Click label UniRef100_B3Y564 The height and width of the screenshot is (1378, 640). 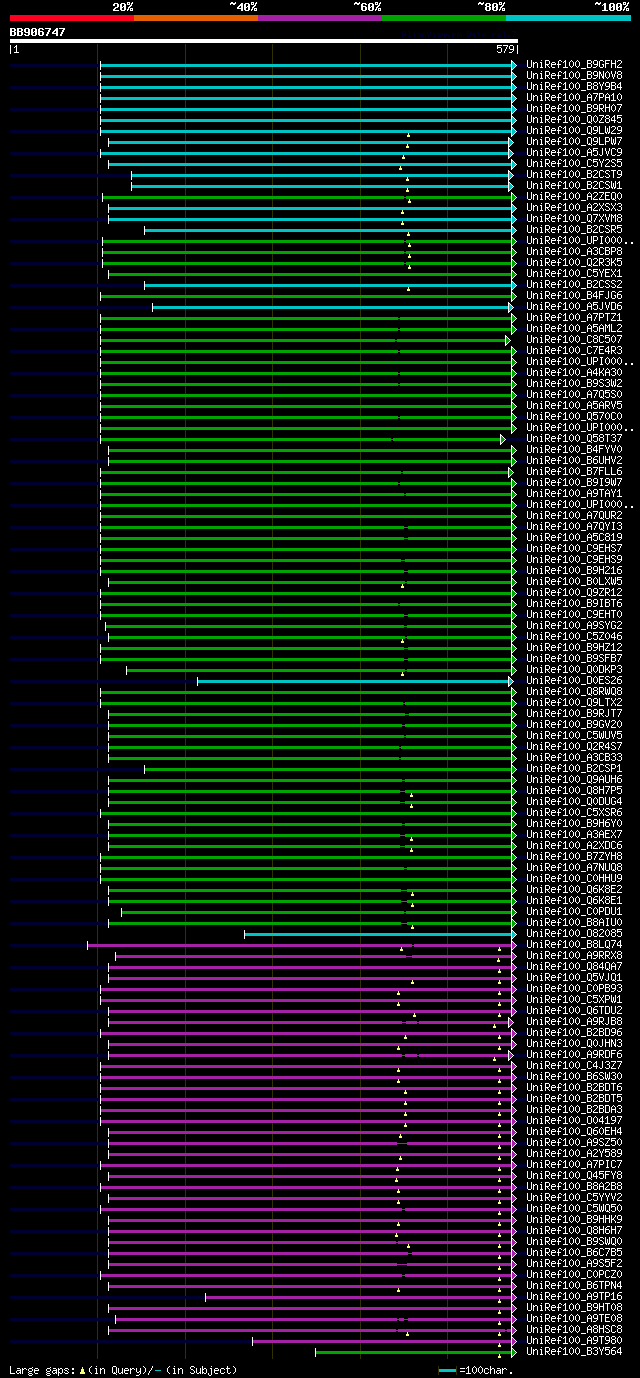574,1351
